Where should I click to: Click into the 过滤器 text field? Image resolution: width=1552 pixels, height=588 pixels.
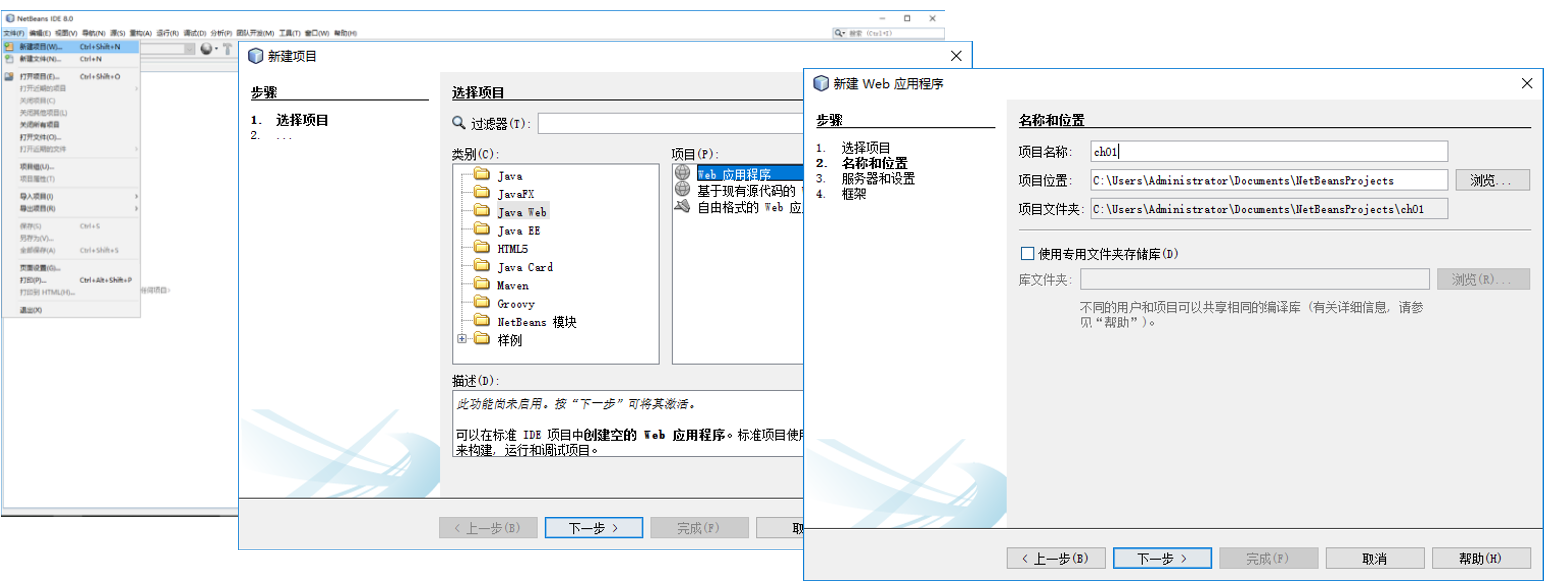(671, 124)
